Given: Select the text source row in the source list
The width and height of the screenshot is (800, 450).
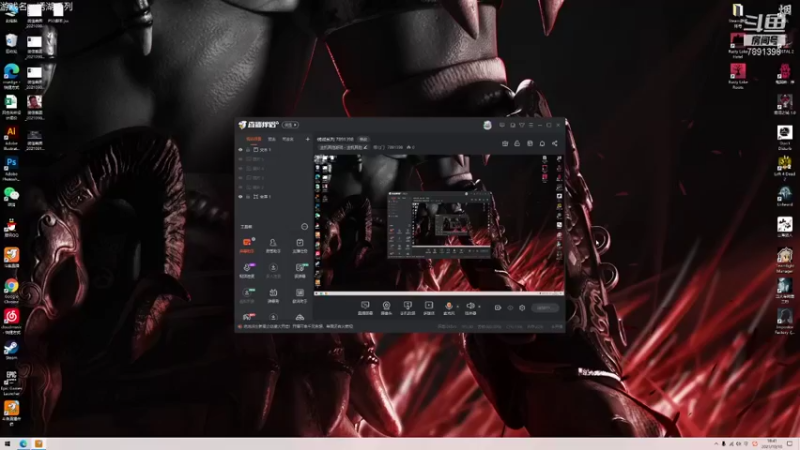Looking at the screenshot, I should pos(274,149).
